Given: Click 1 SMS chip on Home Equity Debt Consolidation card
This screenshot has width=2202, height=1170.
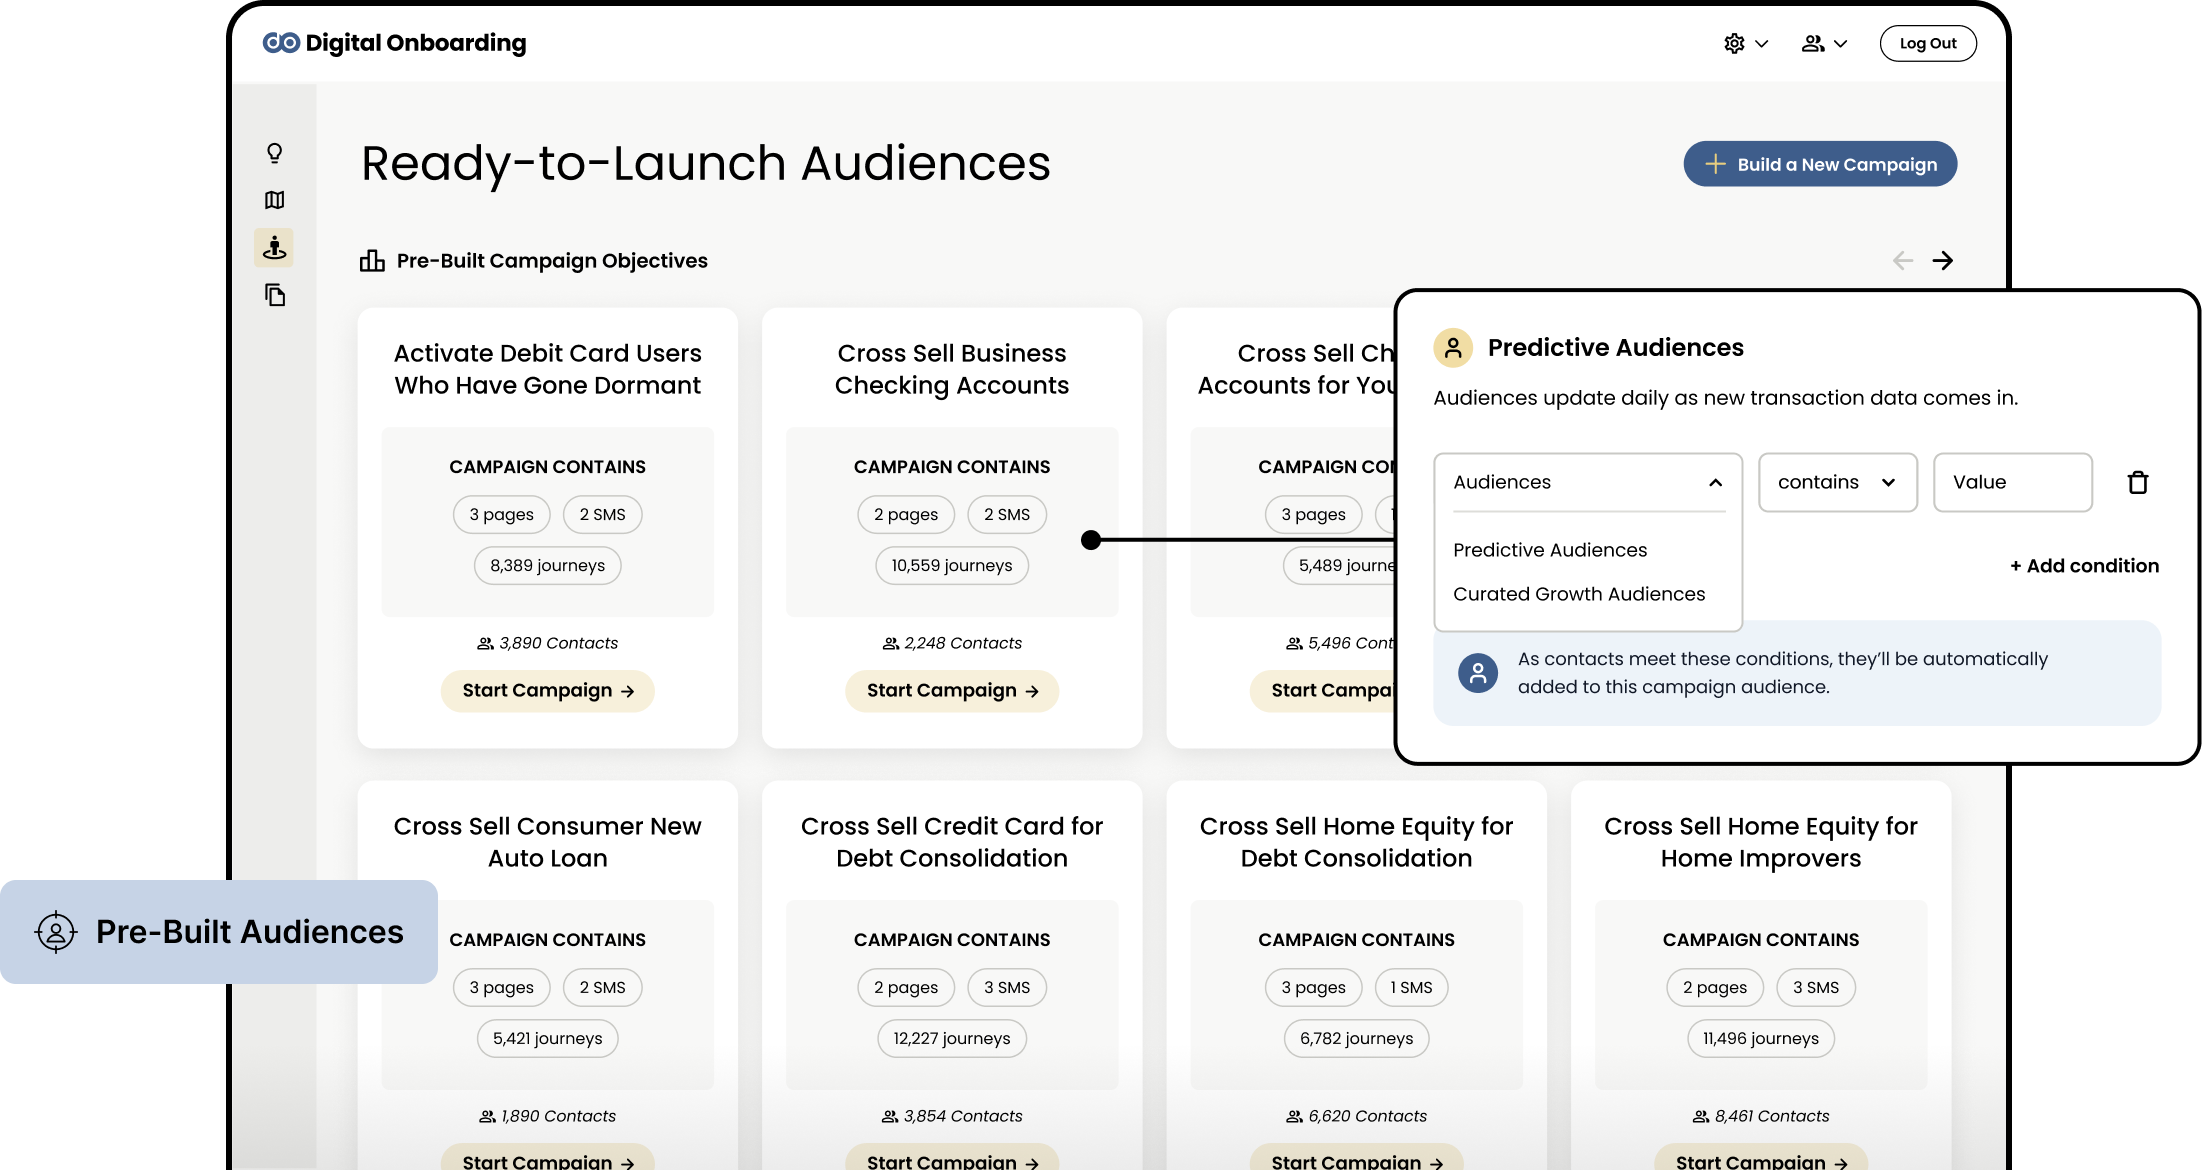Looking at the screenshot, I should [1411, 988].
